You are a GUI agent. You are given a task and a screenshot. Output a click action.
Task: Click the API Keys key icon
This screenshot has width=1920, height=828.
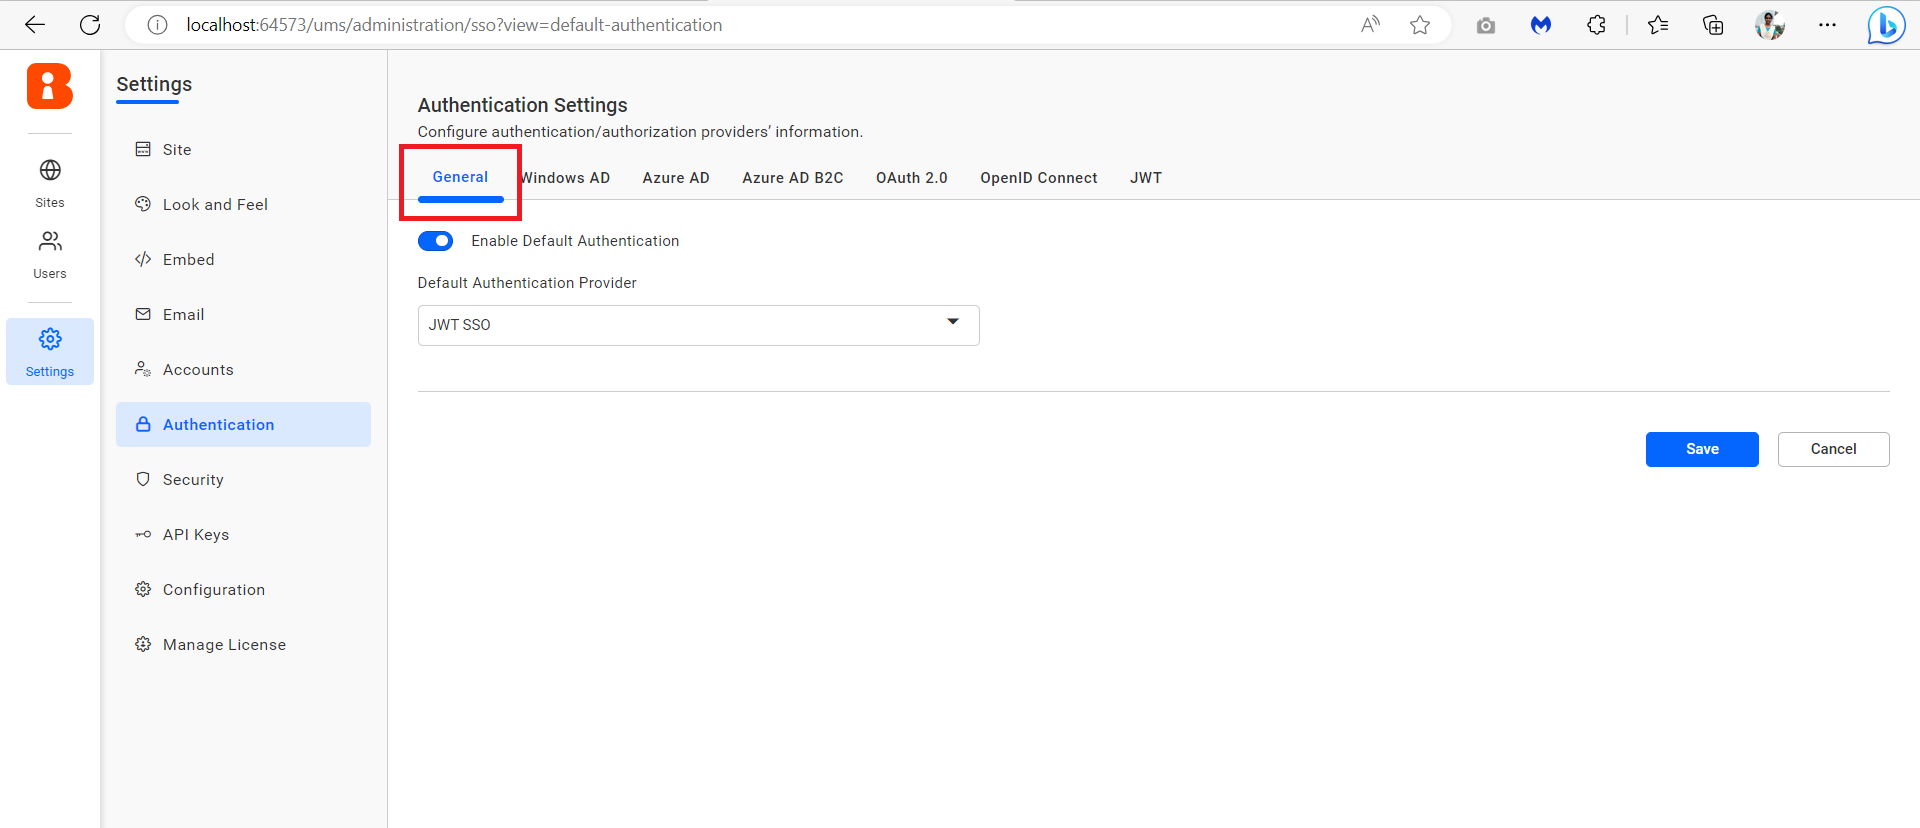pyautogui.click(x=143, y=534)
